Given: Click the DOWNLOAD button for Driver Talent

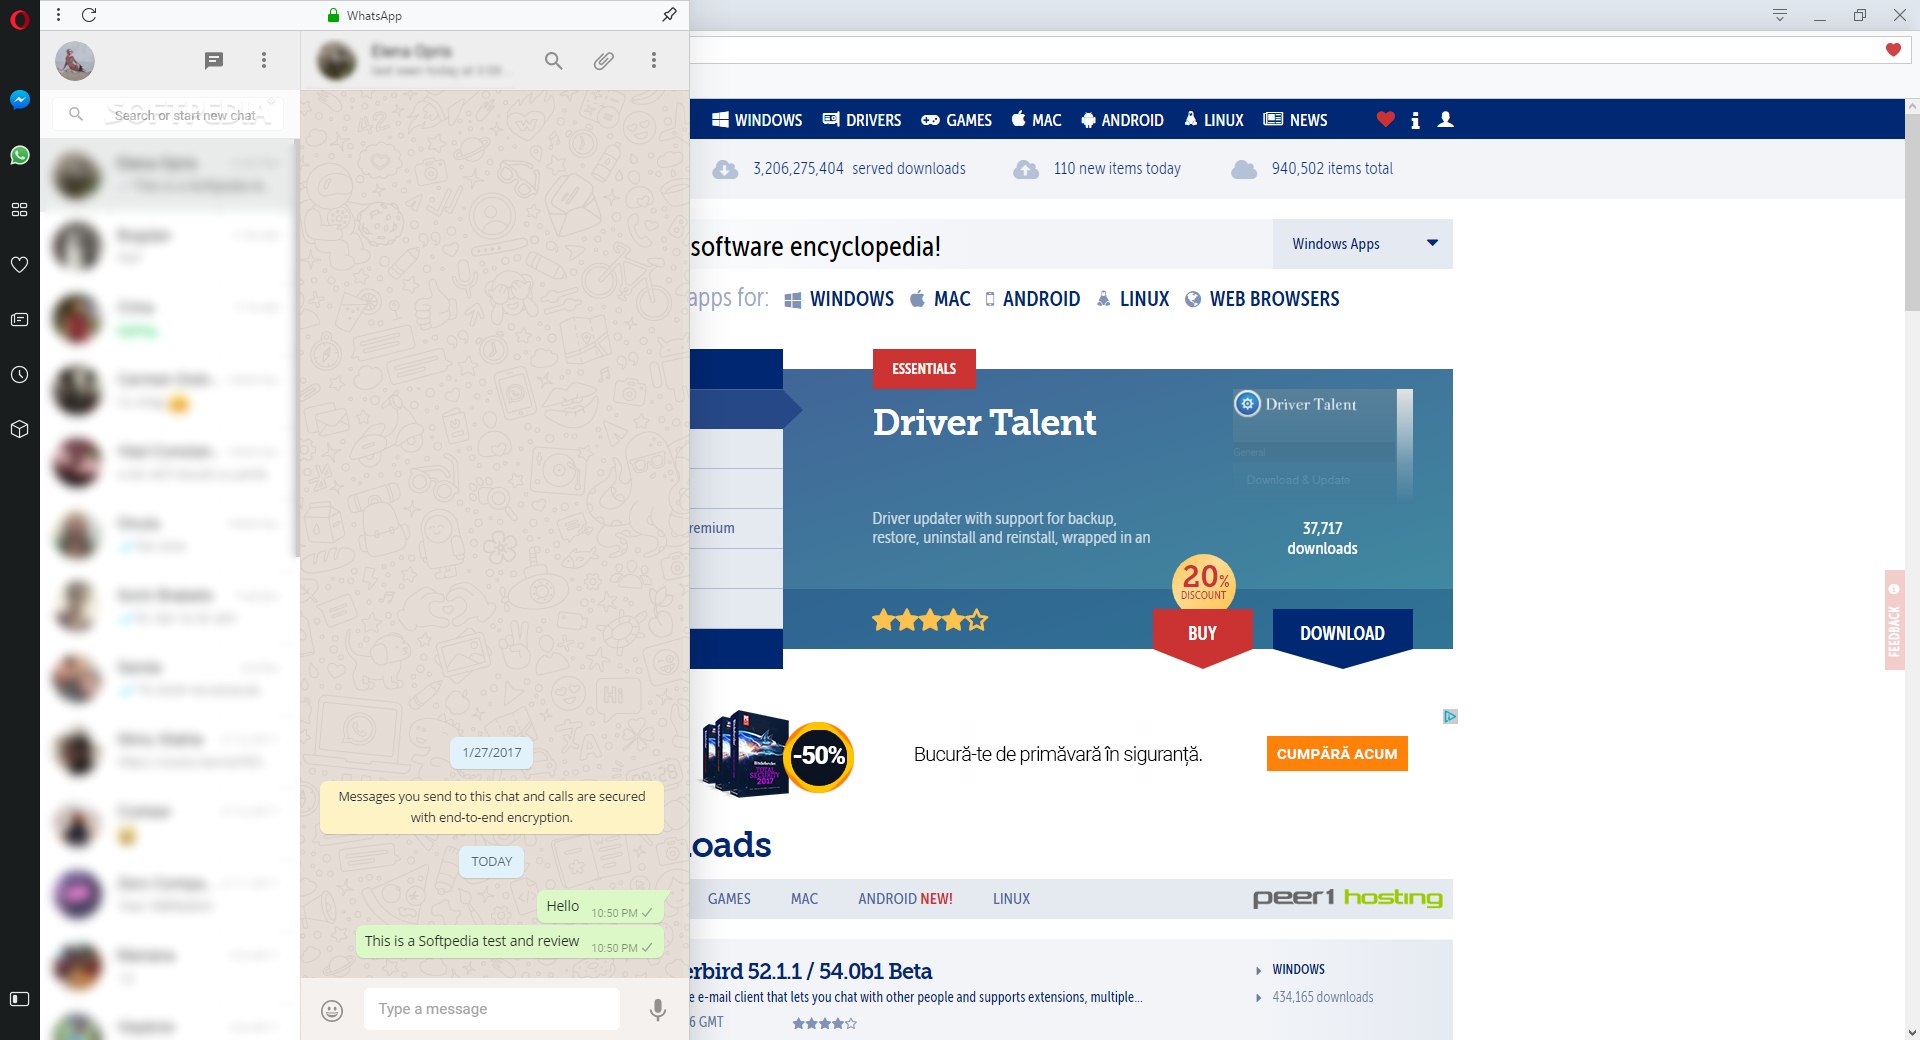Looking at the screenshot, I should pyautogui.click(x=1342, y=634).
